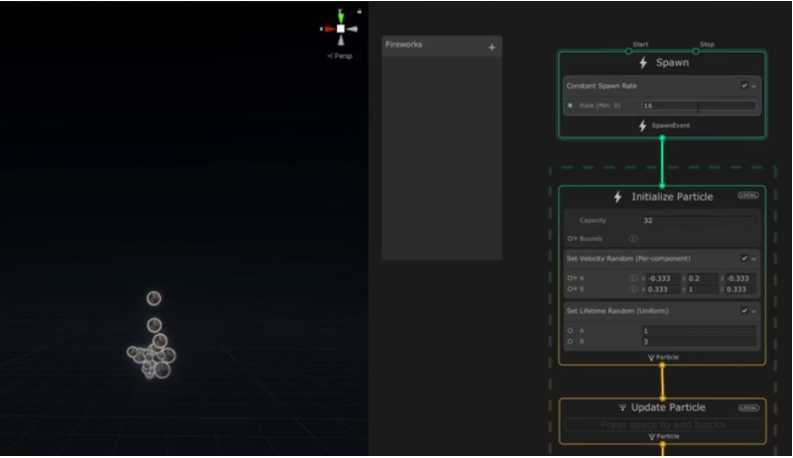Click velocity B z field showing 0.333
Viewport: 793px width, 458px height.
[741, 289]
